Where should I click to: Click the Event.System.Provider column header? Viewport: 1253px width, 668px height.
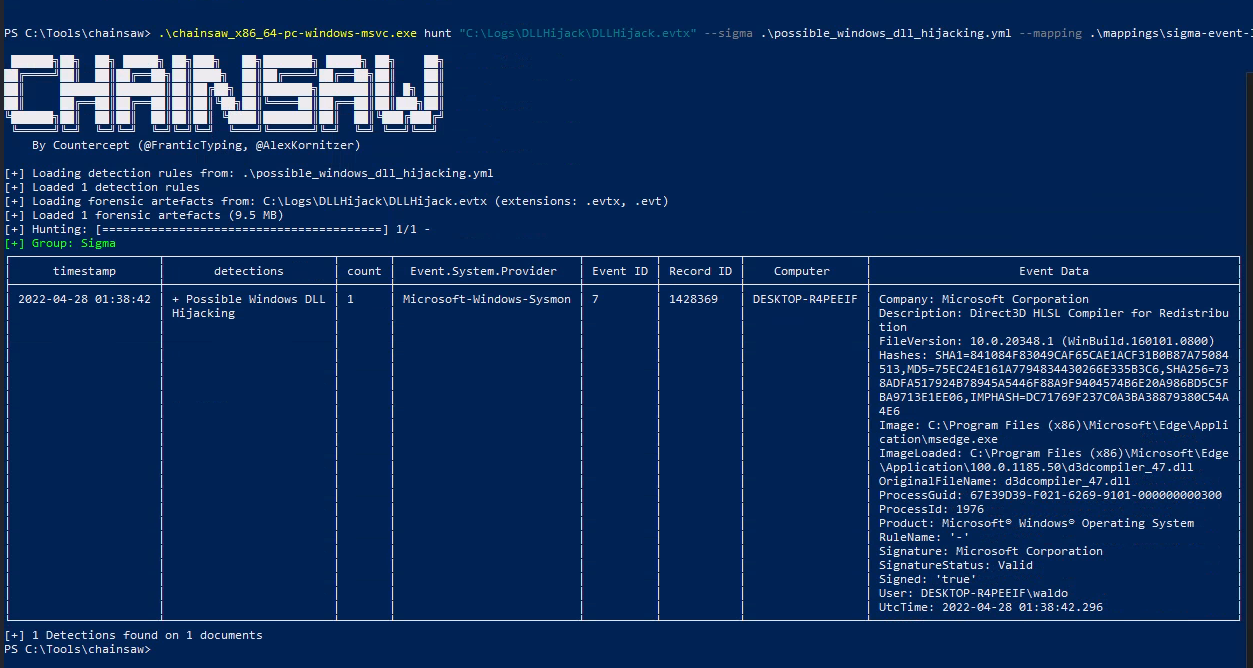487,271
